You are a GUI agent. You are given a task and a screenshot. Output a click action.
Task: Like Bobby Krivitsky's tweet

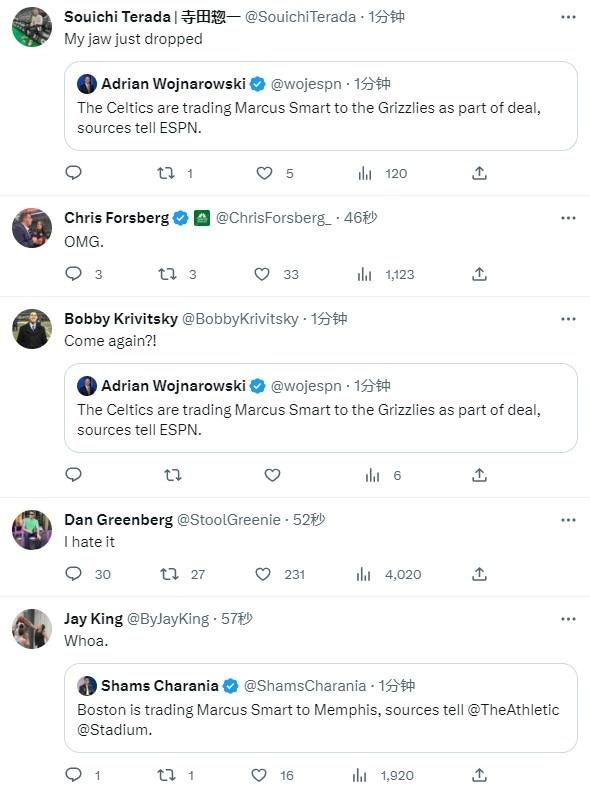(272, 475)
